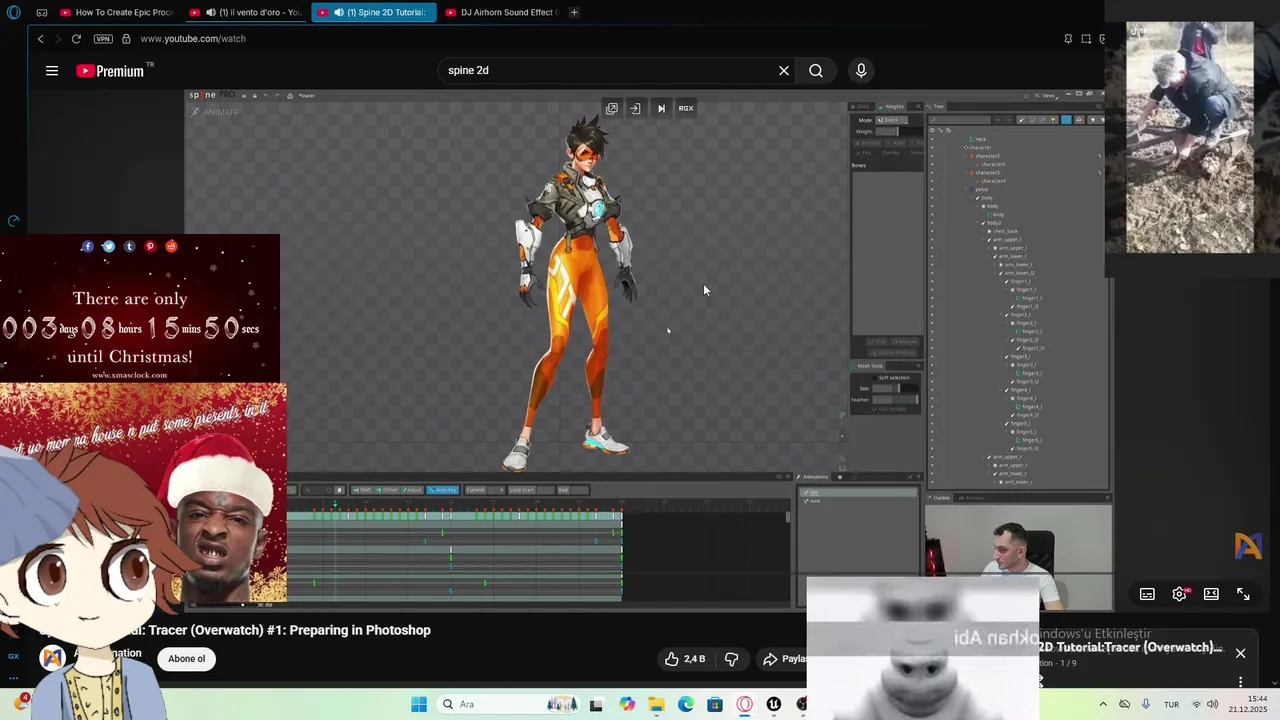Open the Mode dropdown in the Weights panel
This screenshot has width=1280, height=720.
coord(892,120)
